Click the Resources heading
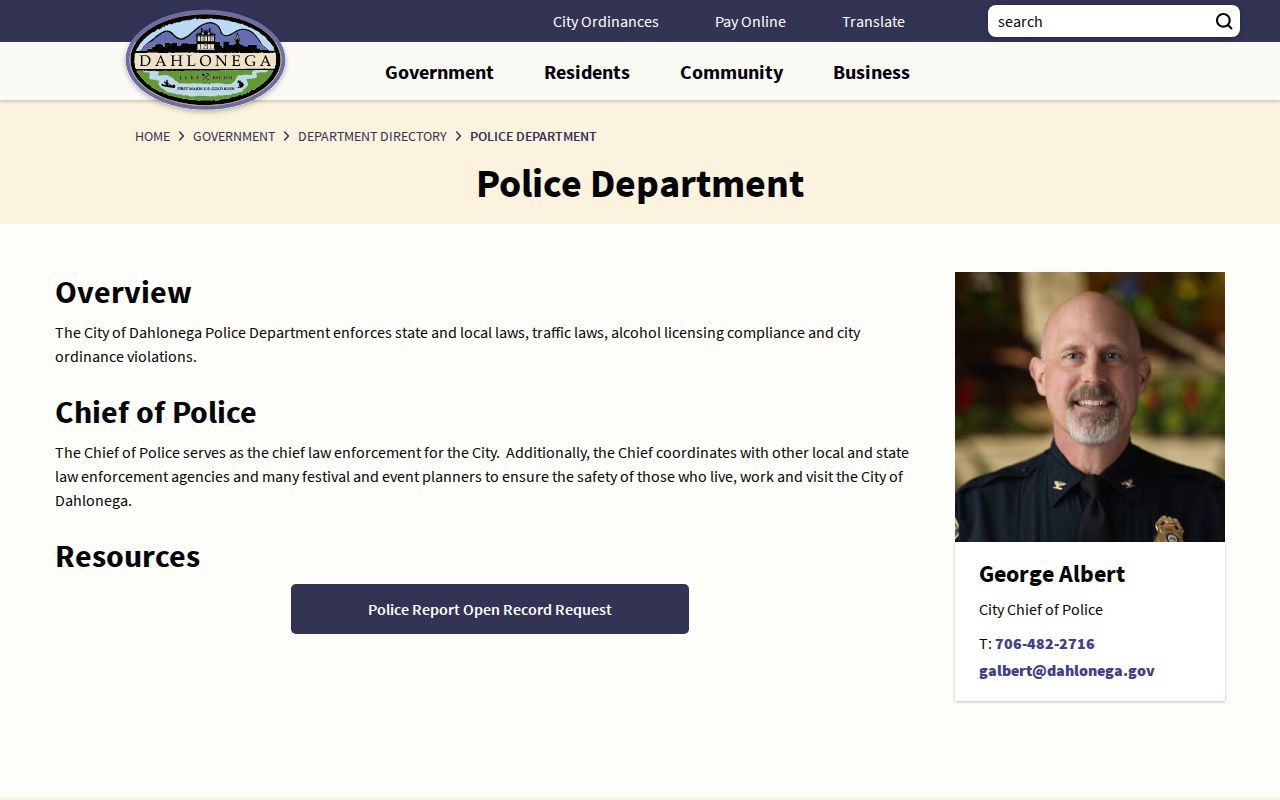1280x800 pixels. (x=128, y=556)
